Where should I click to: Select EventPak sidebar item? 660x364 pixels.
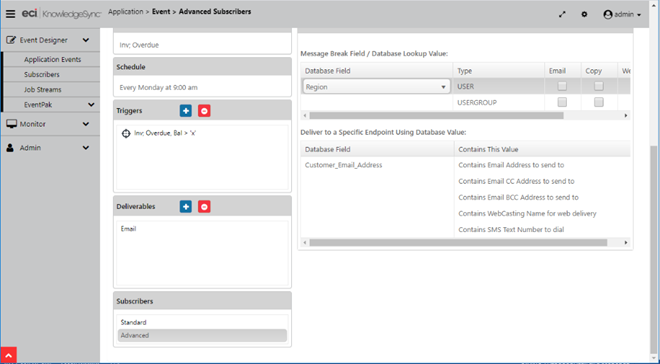tap(38, 105)
